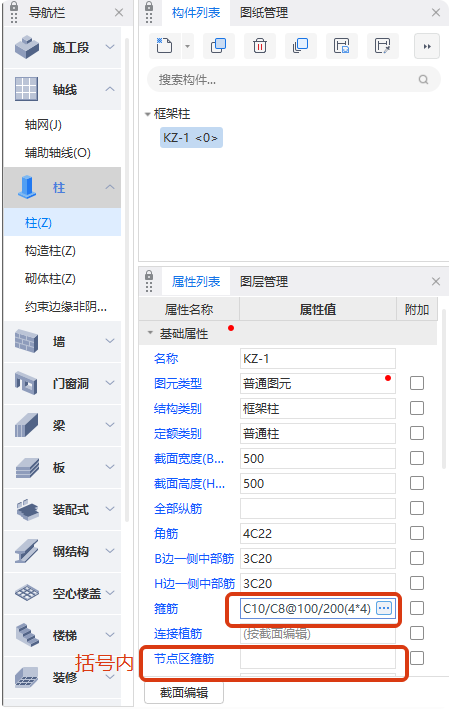Click the 搜索构件 search field
The width and height of the screenshot is (449, 709).
(294, 80)
